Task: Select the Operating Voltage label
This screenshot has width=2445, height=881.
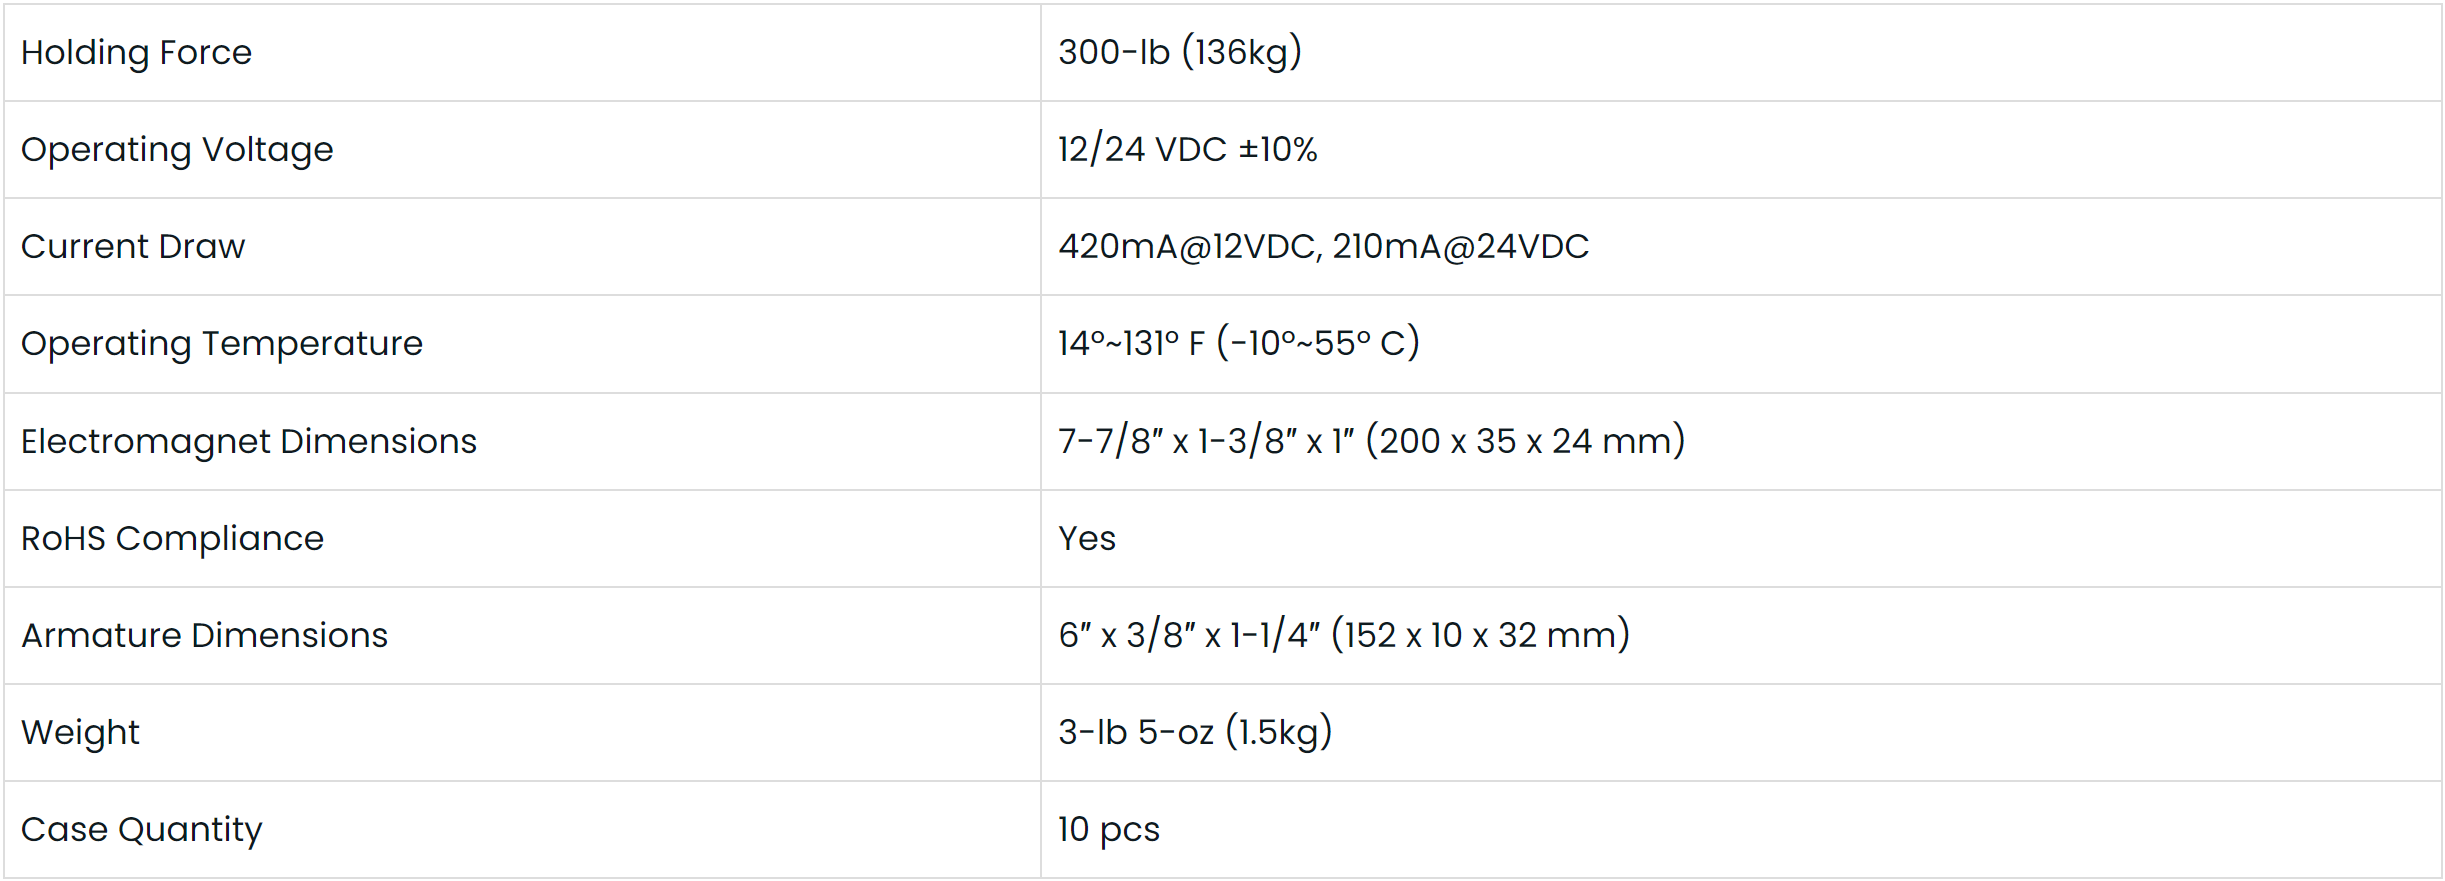Action: (177, 149)
